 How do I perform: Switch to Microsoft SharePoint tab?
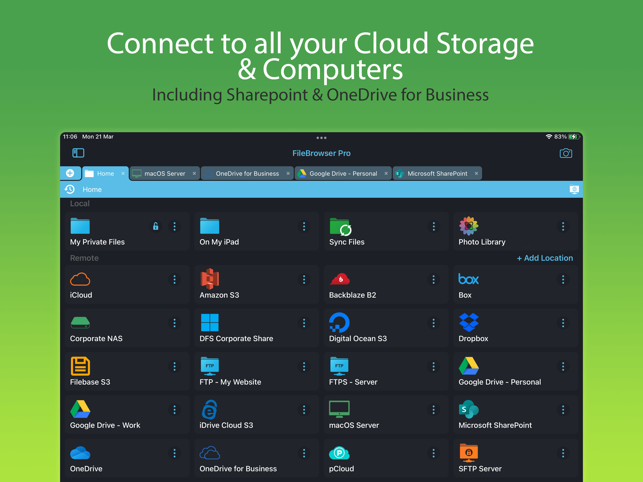tap(437, 174)
